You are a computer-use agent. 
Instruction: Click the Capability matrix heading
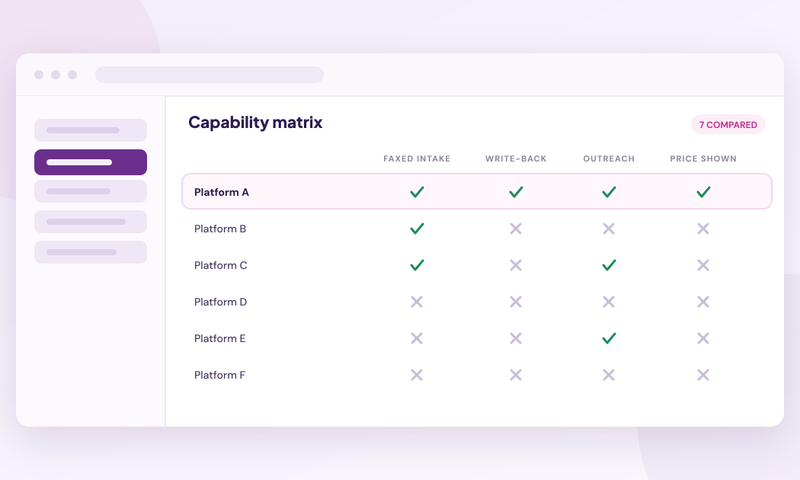(255, 122)
